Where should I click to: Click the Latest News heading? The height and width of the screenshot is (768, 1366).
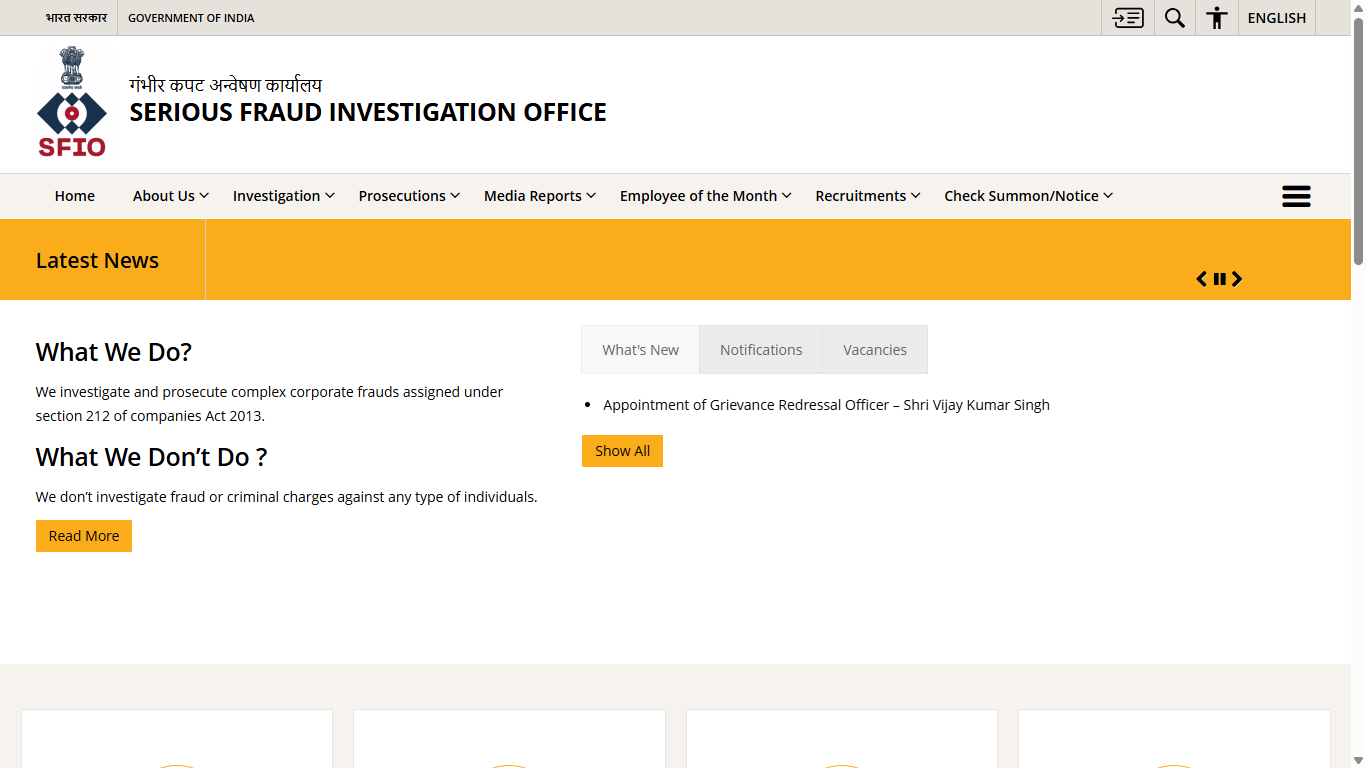(97, 260)
